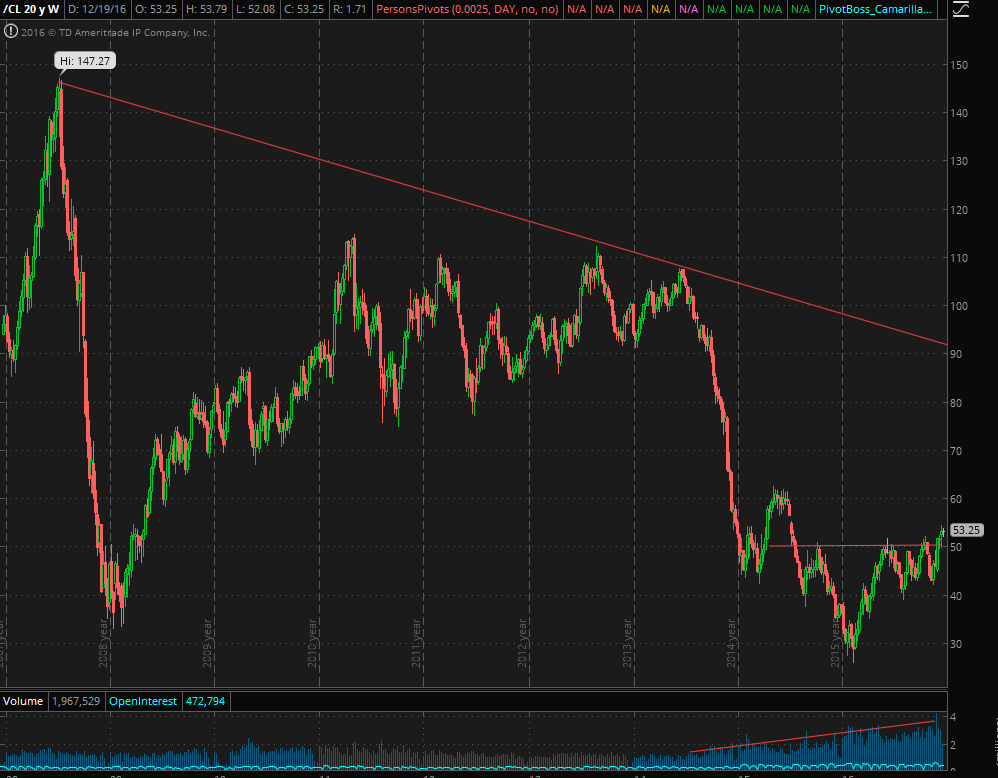The width and height of the screenshot is (998, 778).
Task: Open the PivotBoss_Camarilla study label
Action: (882, 10)
